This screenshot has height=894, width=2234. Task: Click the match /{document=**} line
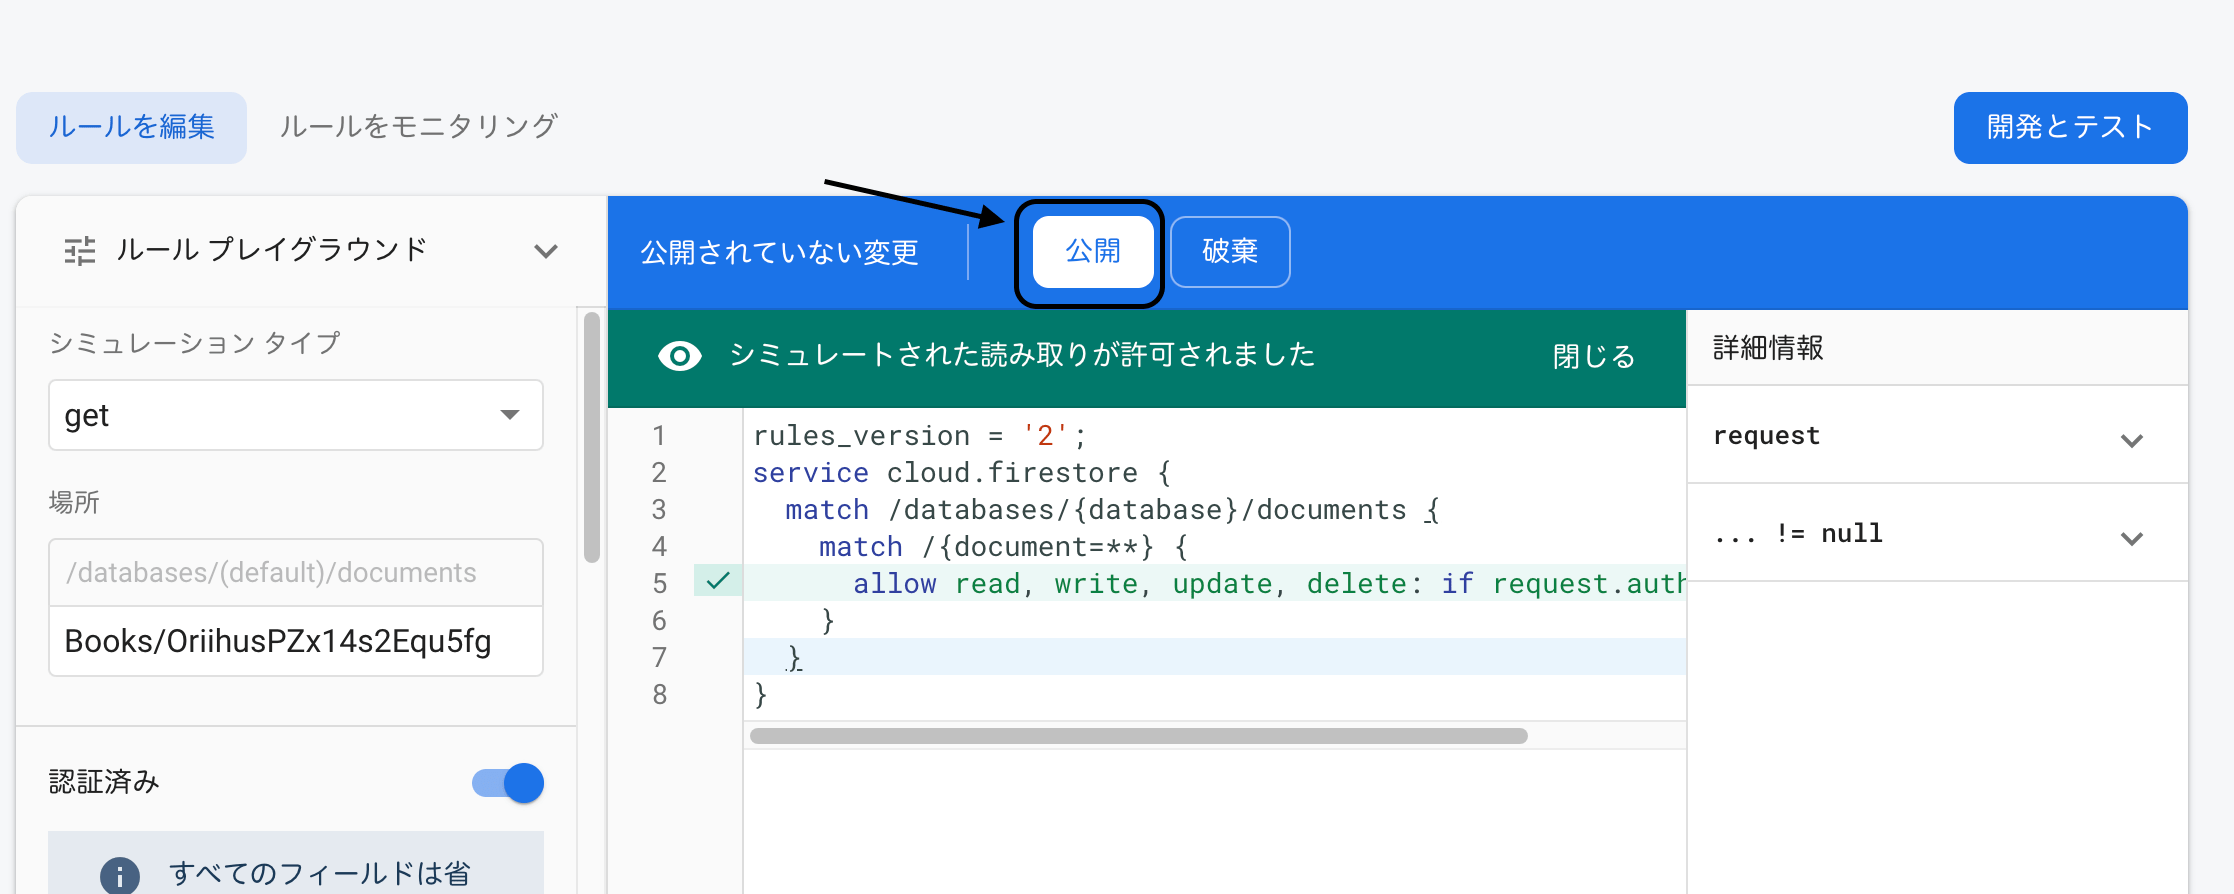1003,547
